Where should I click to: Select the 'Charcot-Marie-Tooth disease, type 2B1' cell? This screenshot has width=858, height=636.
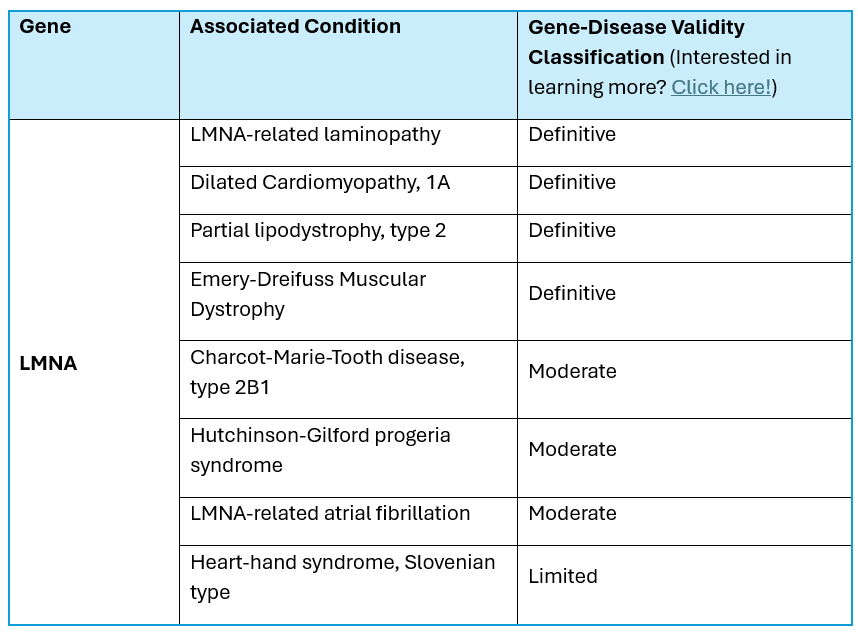point(327,372)
